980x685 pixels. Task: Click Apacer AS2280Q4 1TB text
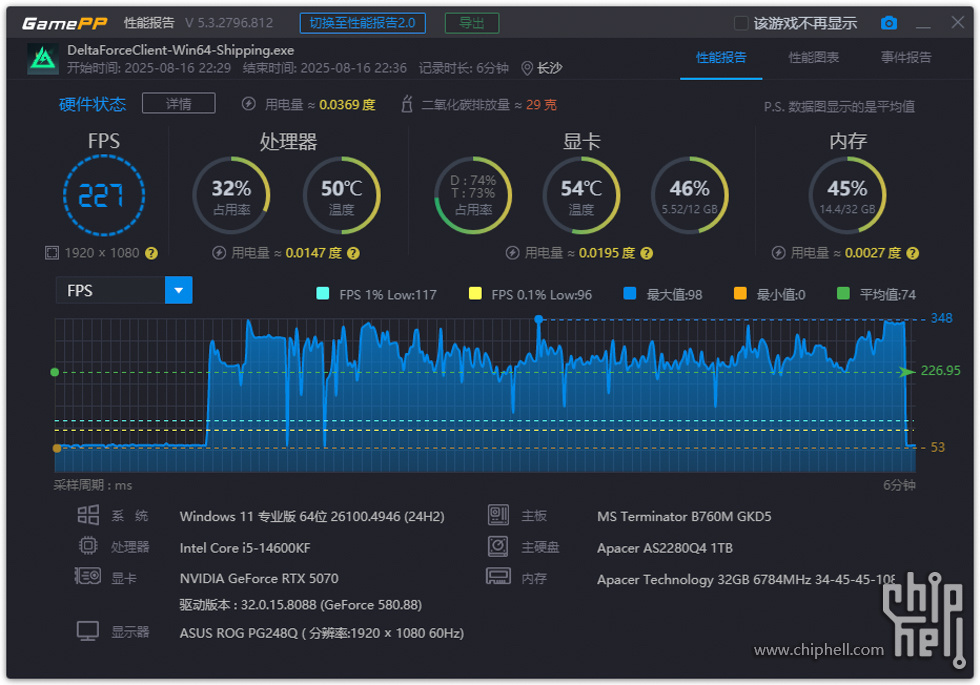point(665,548)
